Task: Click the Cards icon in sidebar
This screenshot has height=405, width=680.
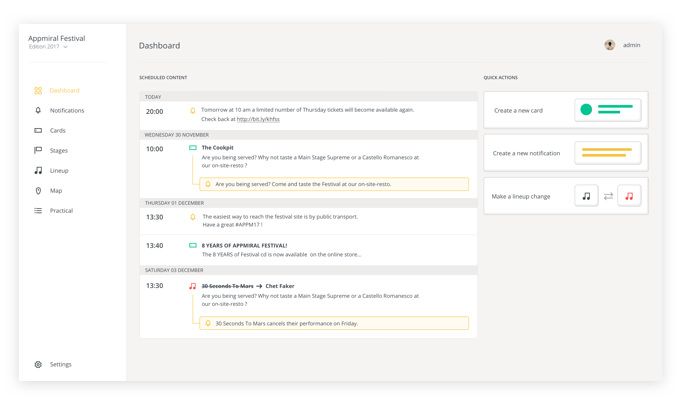Action: [x=38, y=131]
